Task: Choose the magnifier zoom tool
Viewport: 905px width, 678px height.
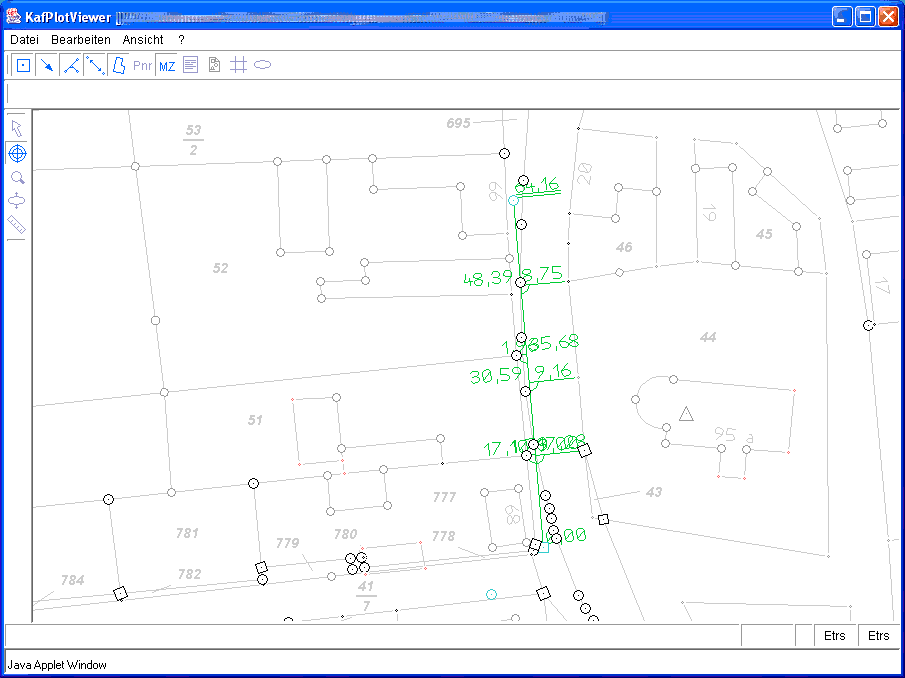Action: (17, 177)
